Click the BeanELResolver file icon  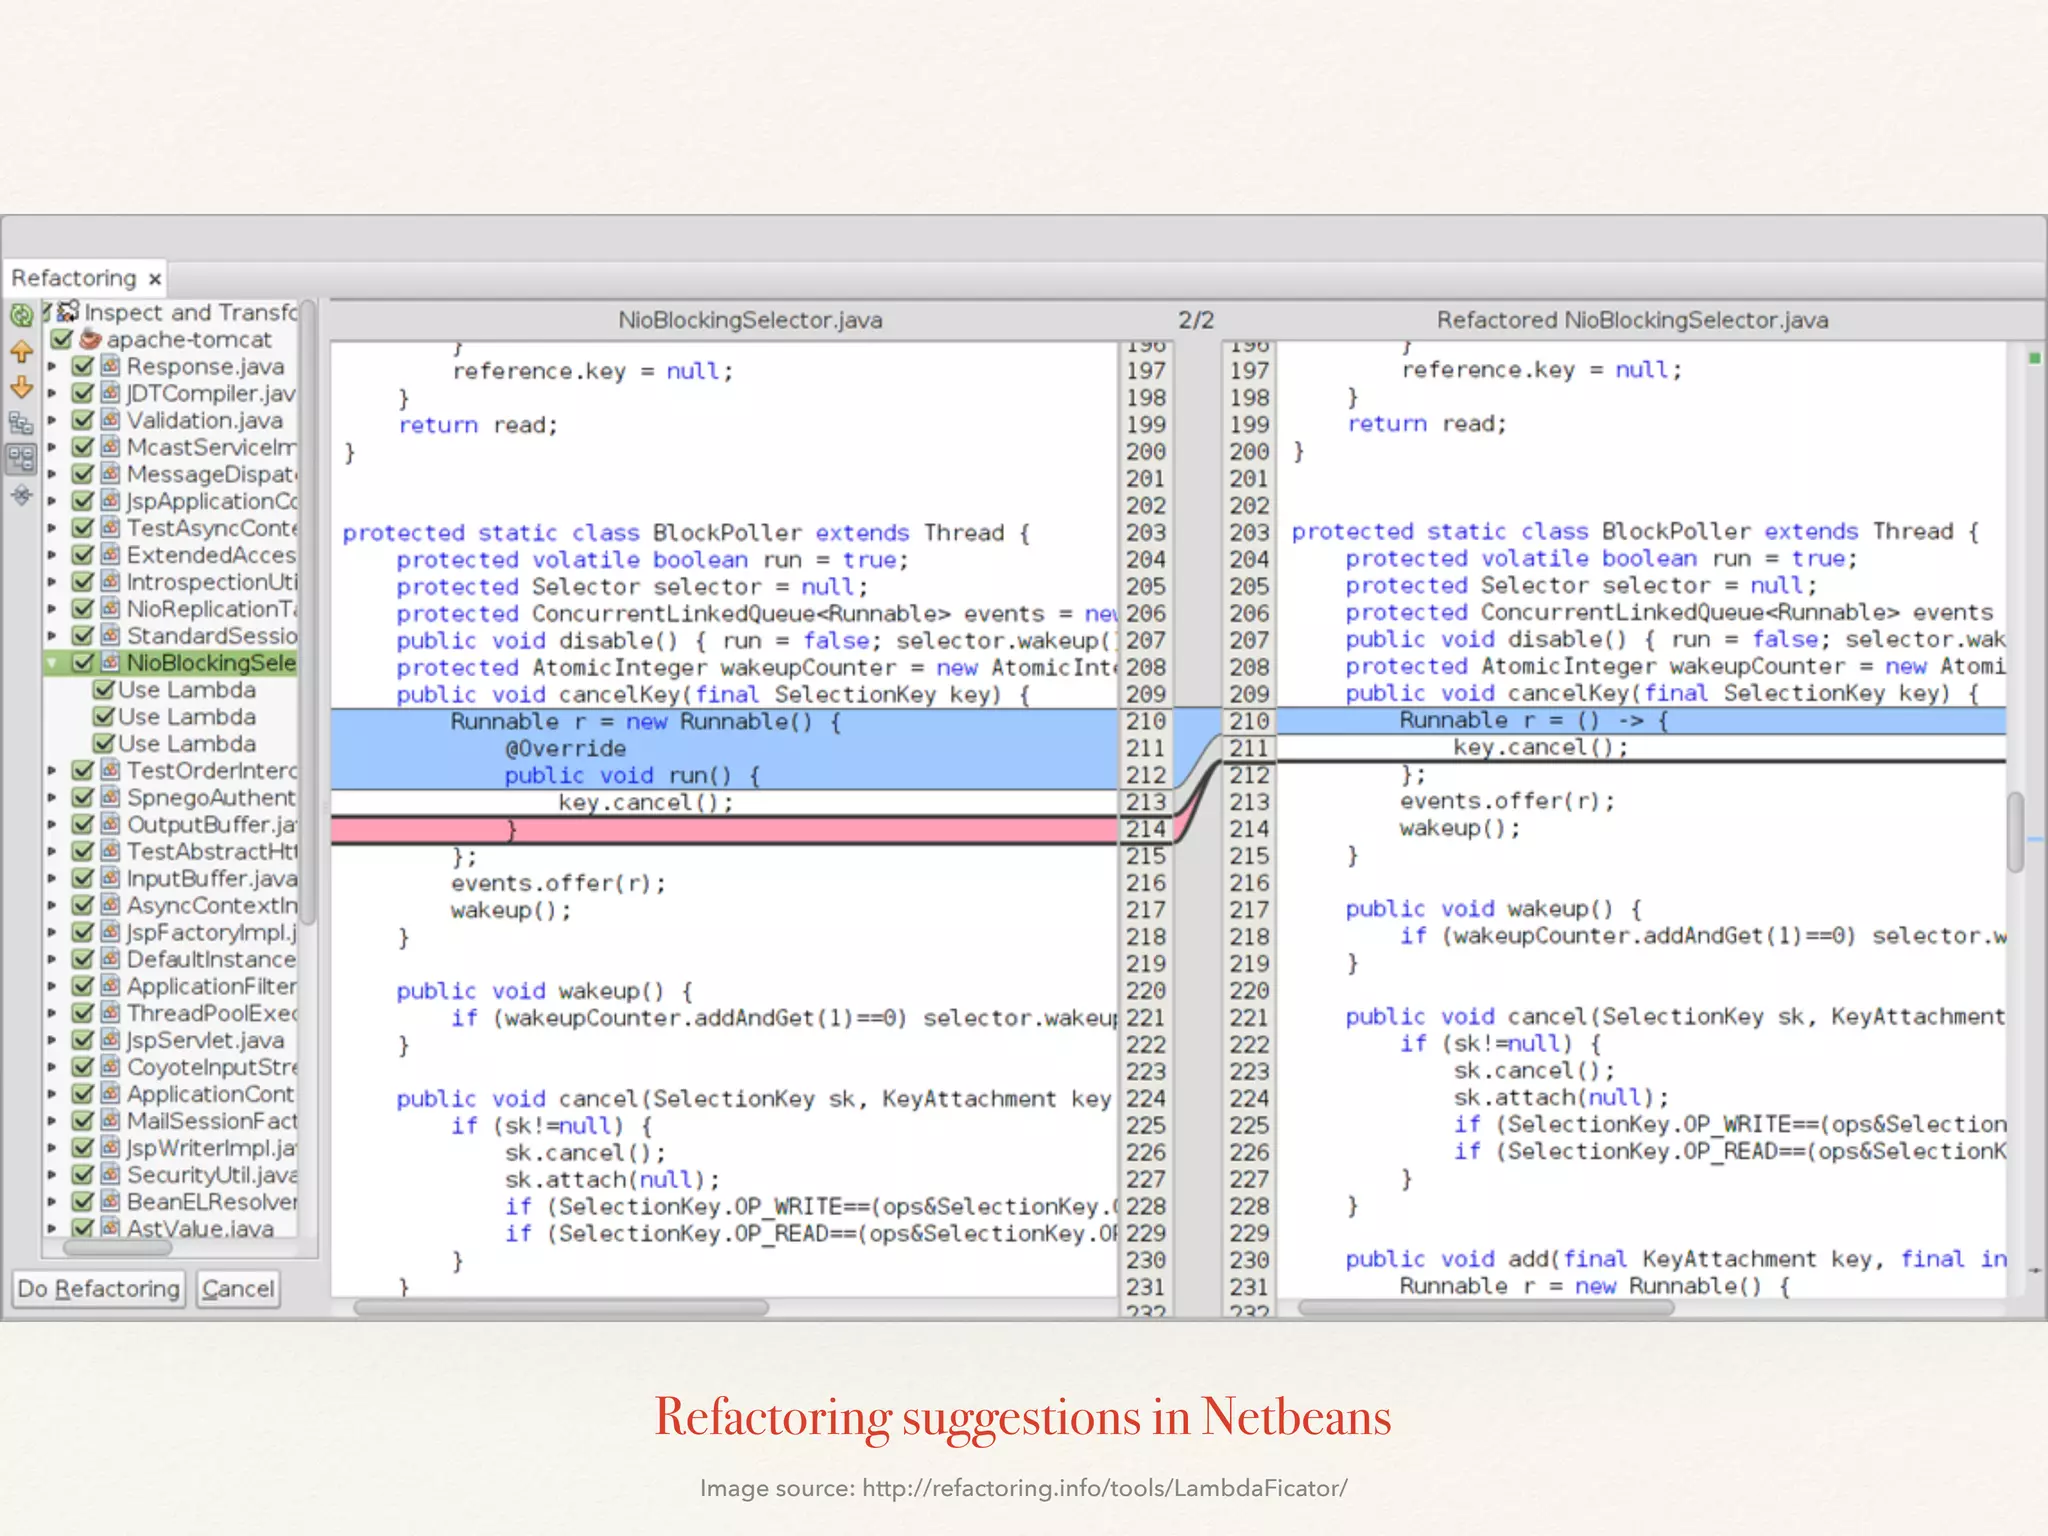[110, 1202]
